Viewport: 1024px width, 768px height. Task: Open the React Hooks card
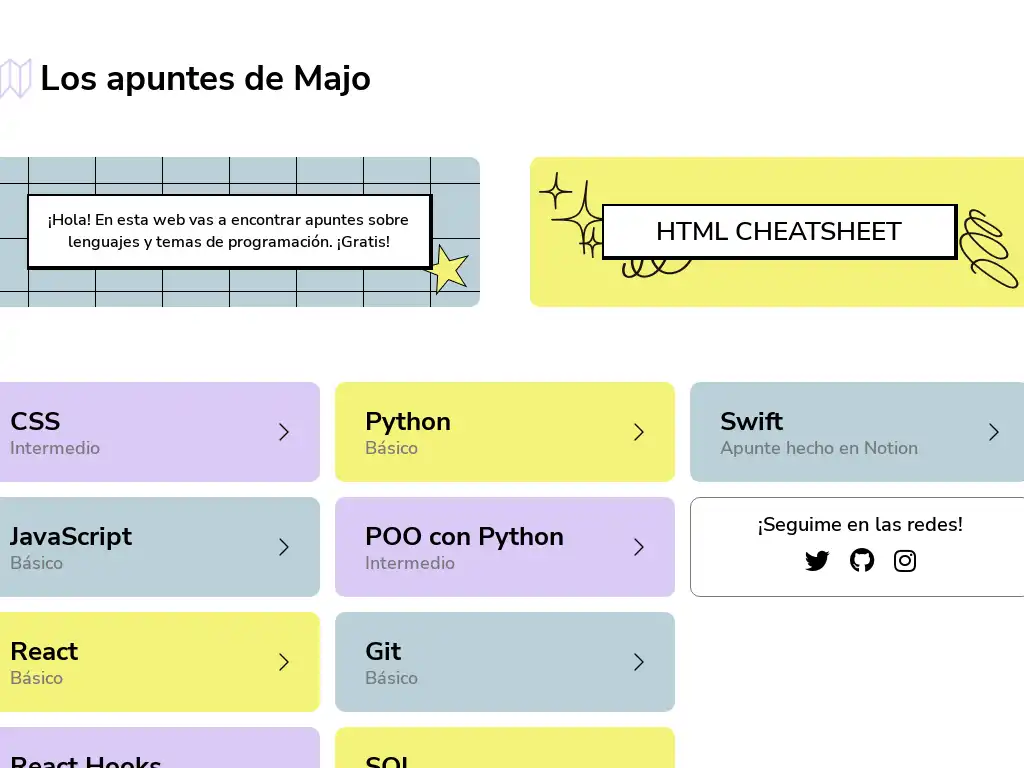click(159, 748)
